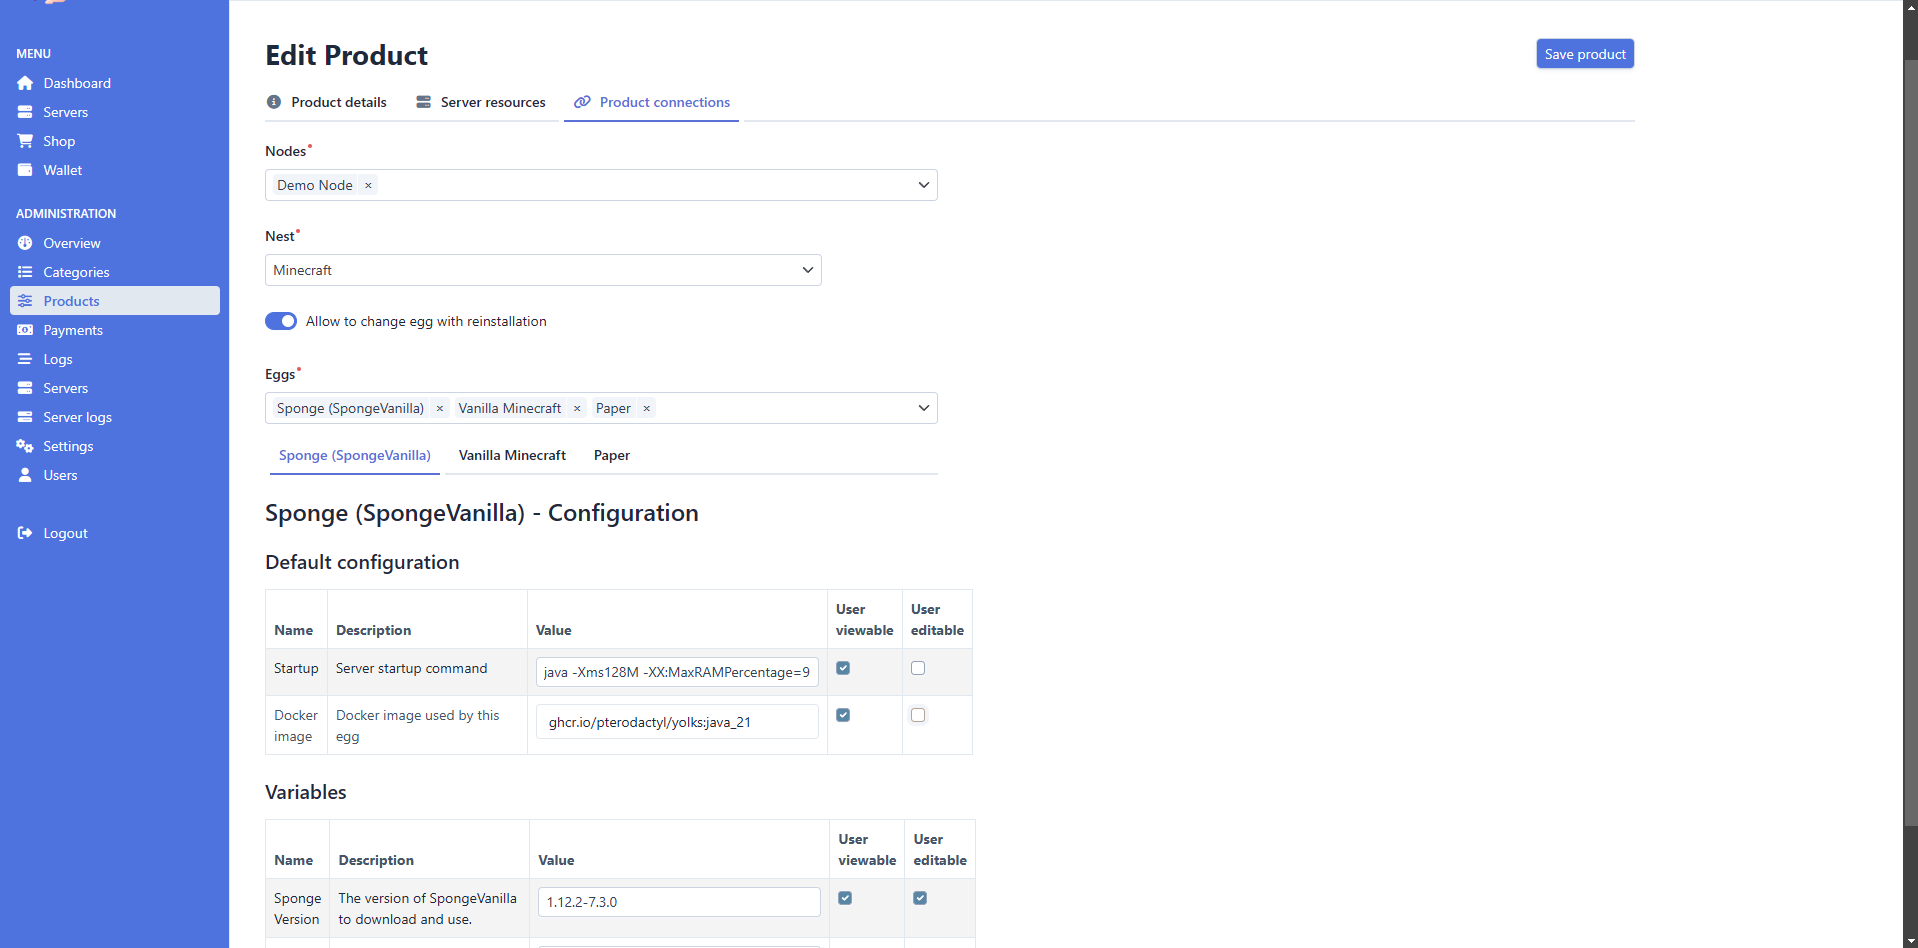
Task: Click the Dashboard home icon
Action: (x=25, y=83)
